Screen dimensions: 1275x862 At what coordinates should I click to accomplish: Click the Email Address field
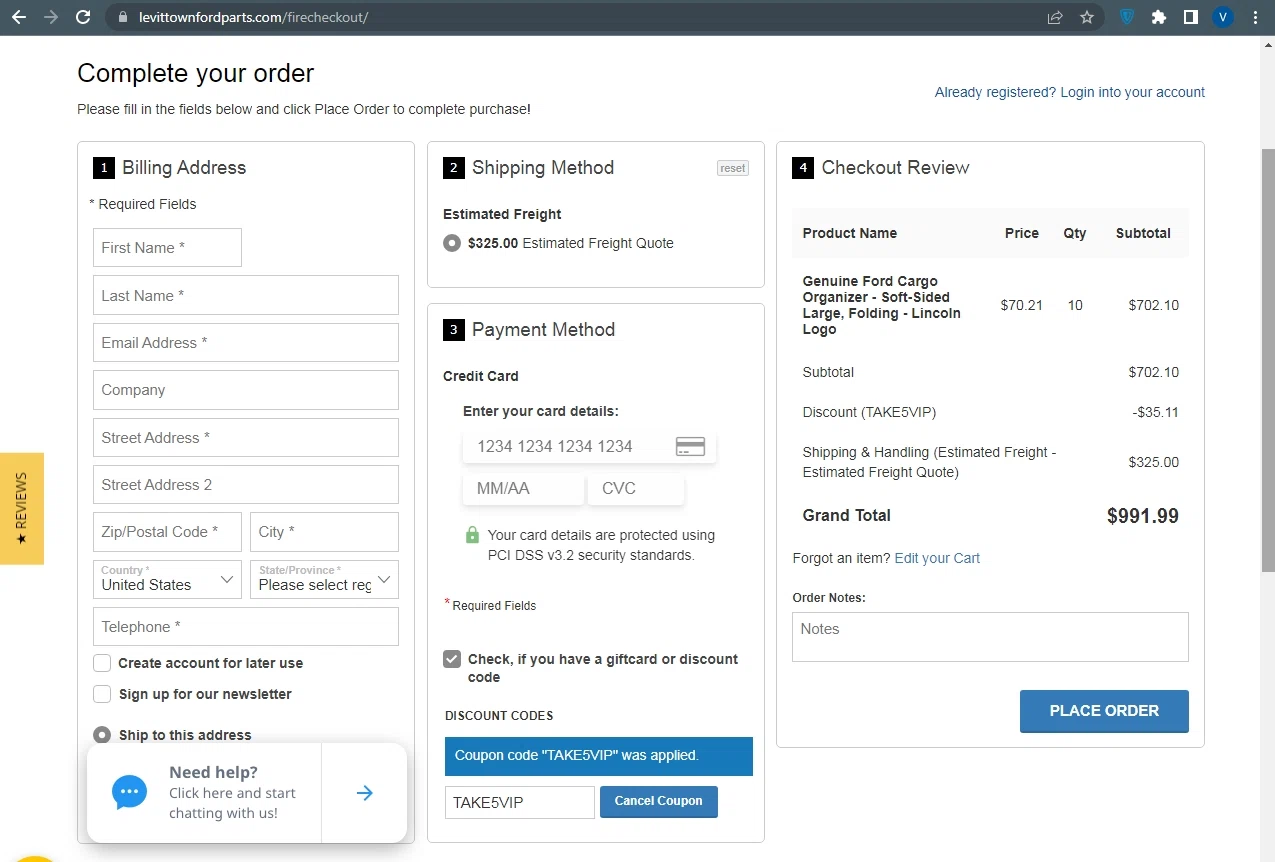tap(246, 342)
